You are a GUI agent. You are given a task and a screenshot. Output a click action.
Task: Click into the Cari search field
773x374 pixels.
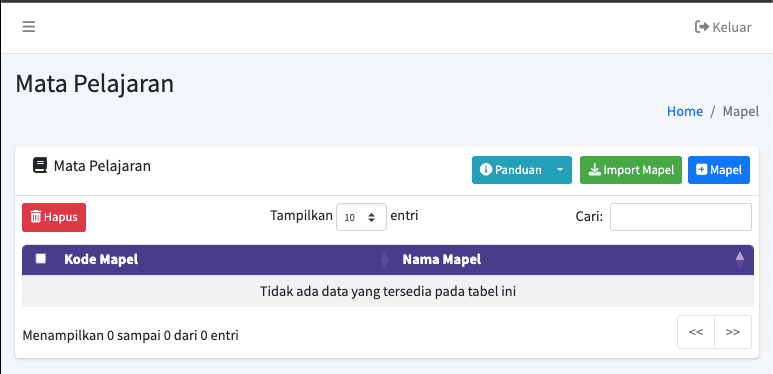tap(681, 217)
